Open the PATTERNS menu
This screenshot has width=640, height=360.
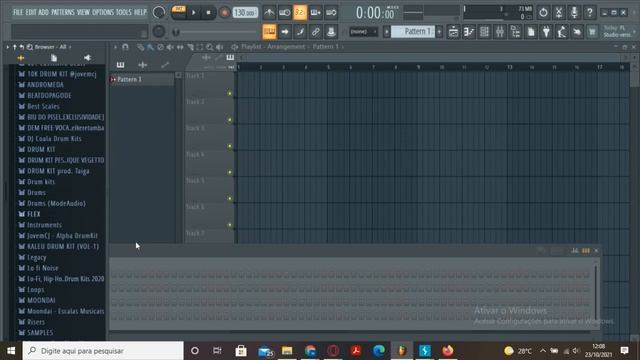tap(63, 12)
